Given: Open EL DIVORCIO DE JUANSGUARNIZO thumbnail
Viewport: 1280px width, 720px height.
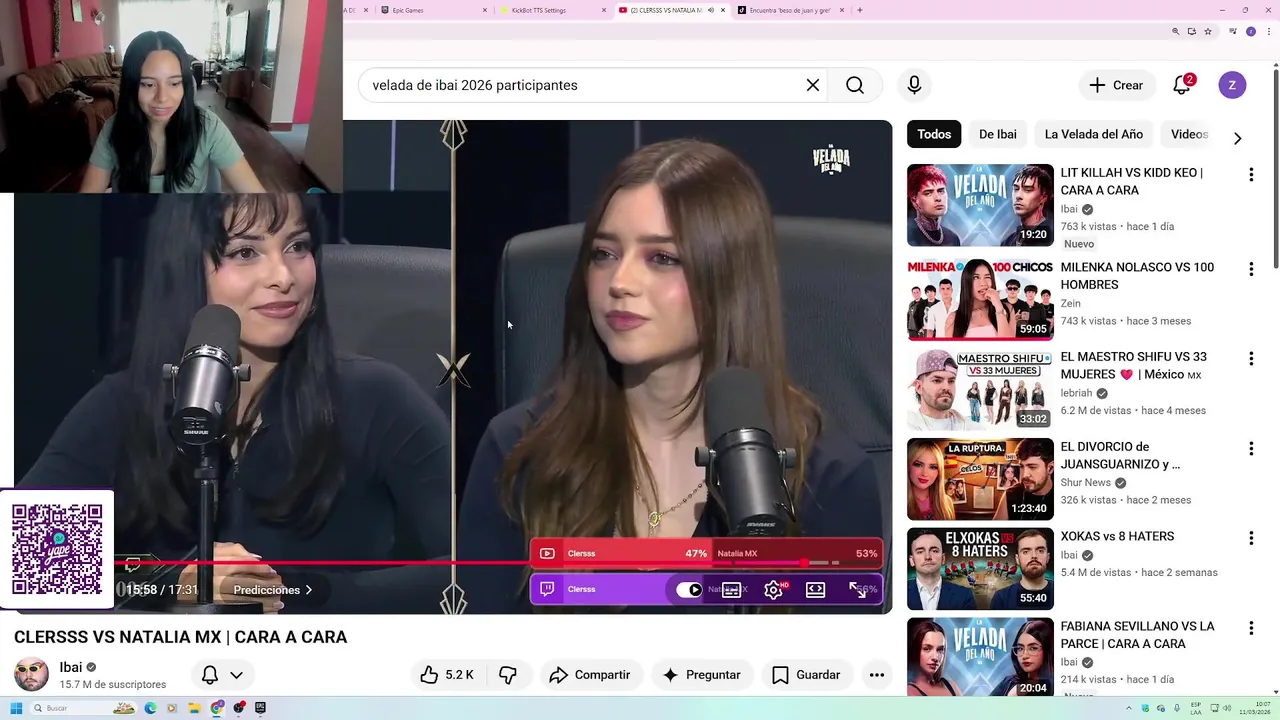Looking at the screenshot, I should pyautogui.click(x=980, y=479).
